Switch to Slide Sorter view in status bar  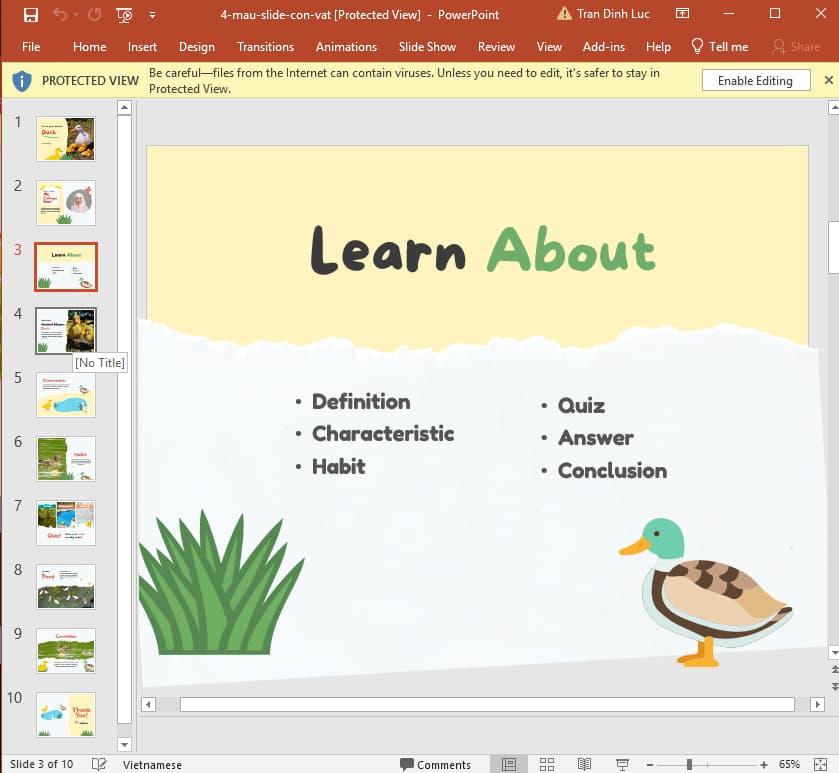[547, 764]
